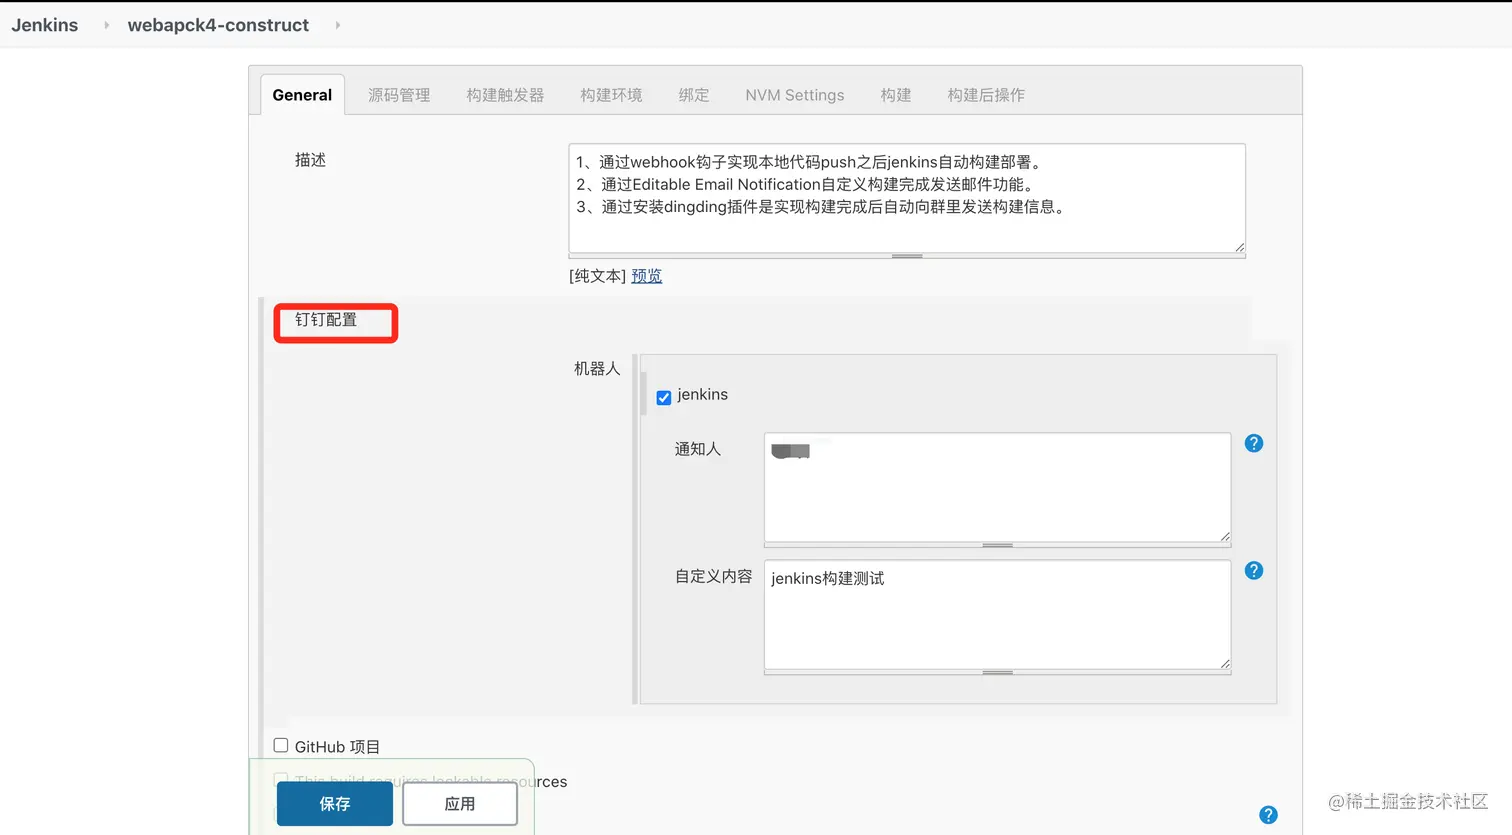The width and height of the screenshot is (1512, 835).
Task: Enable the GitHub 项目 checkbox
Action: 281,745
